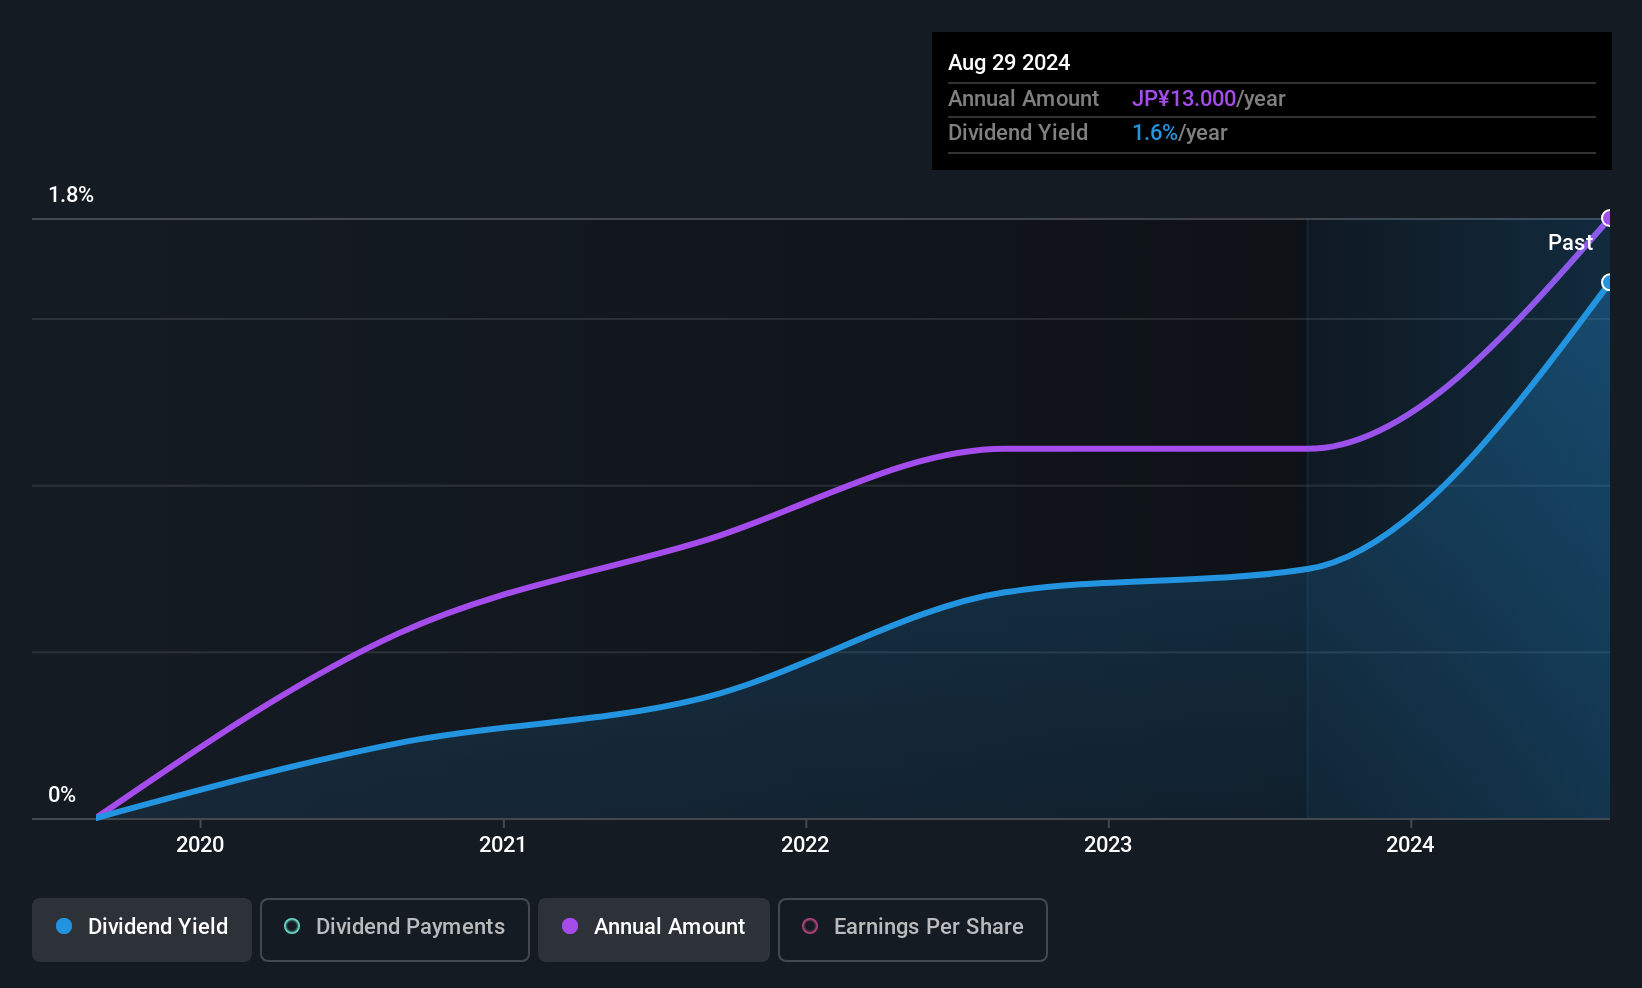Click the 2023 x-axis label

pyautogui.click(x=1108, y=844)
